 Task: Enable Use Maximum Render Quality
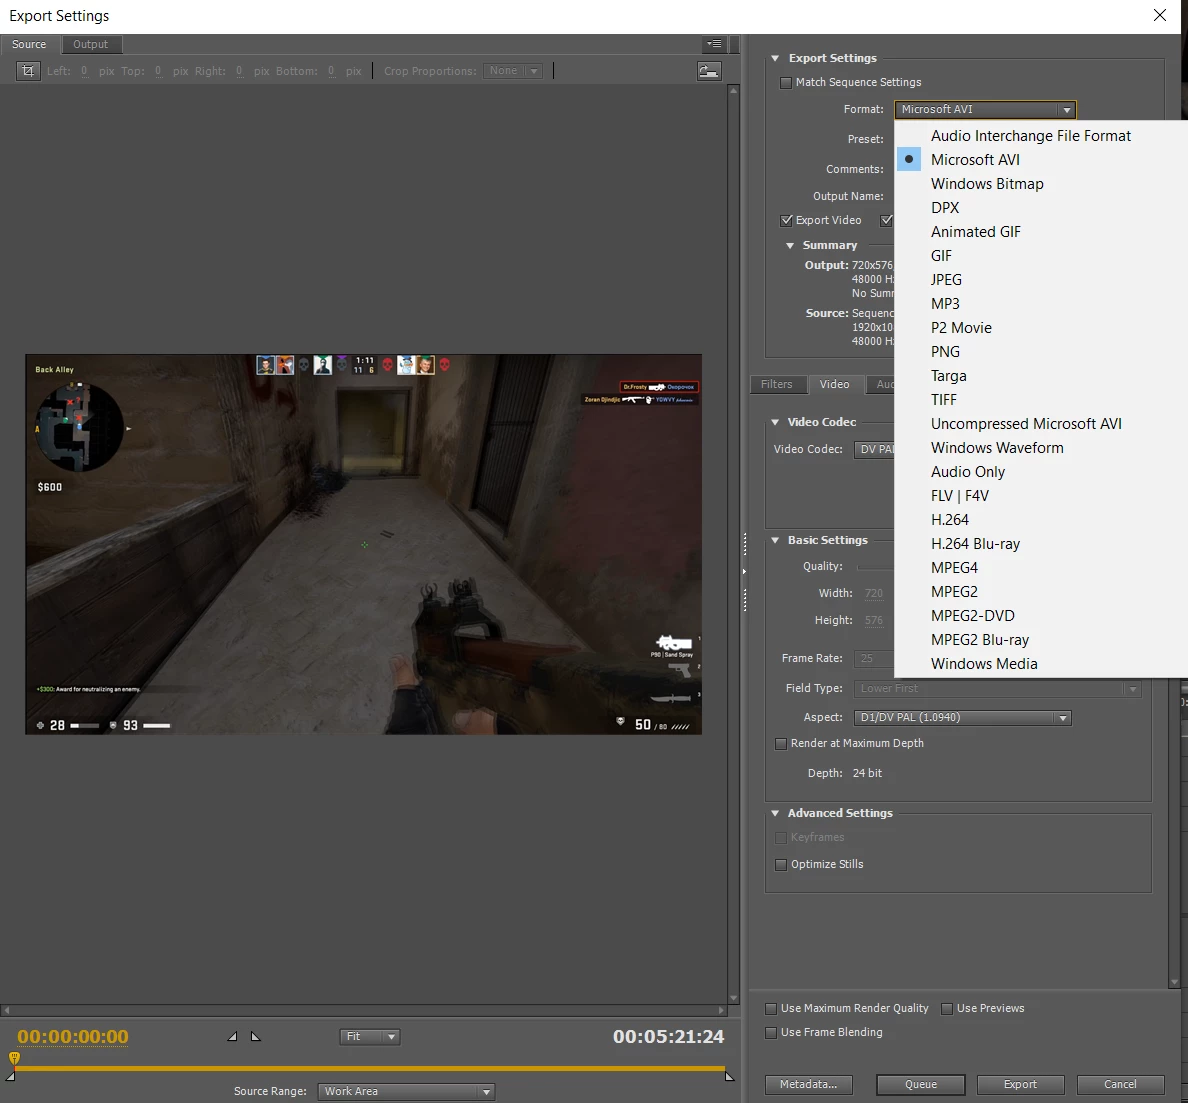771,1008
